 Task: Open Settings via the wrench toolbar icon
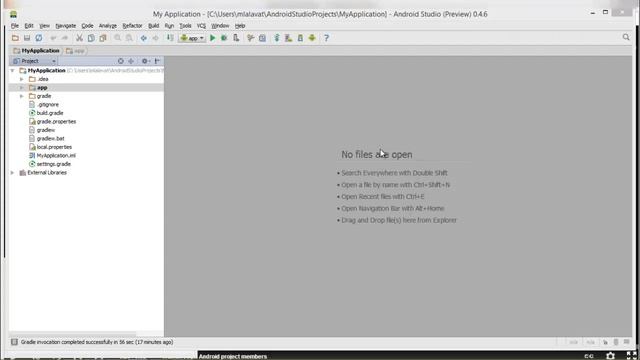pos(251,38)
